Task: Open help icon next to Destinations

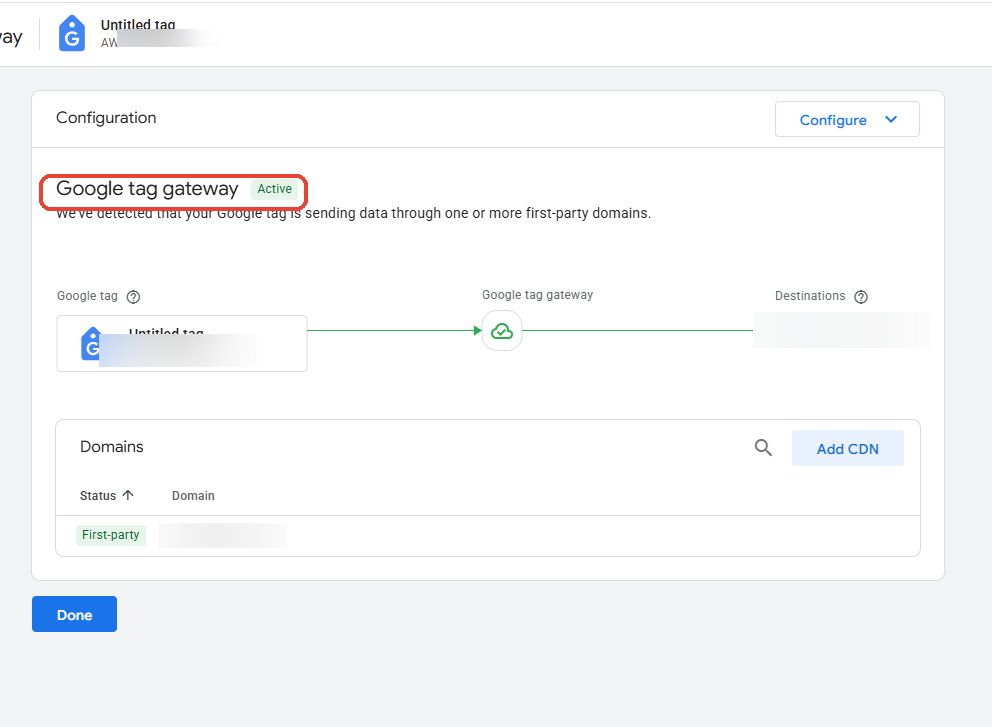Action: point(860,297)
